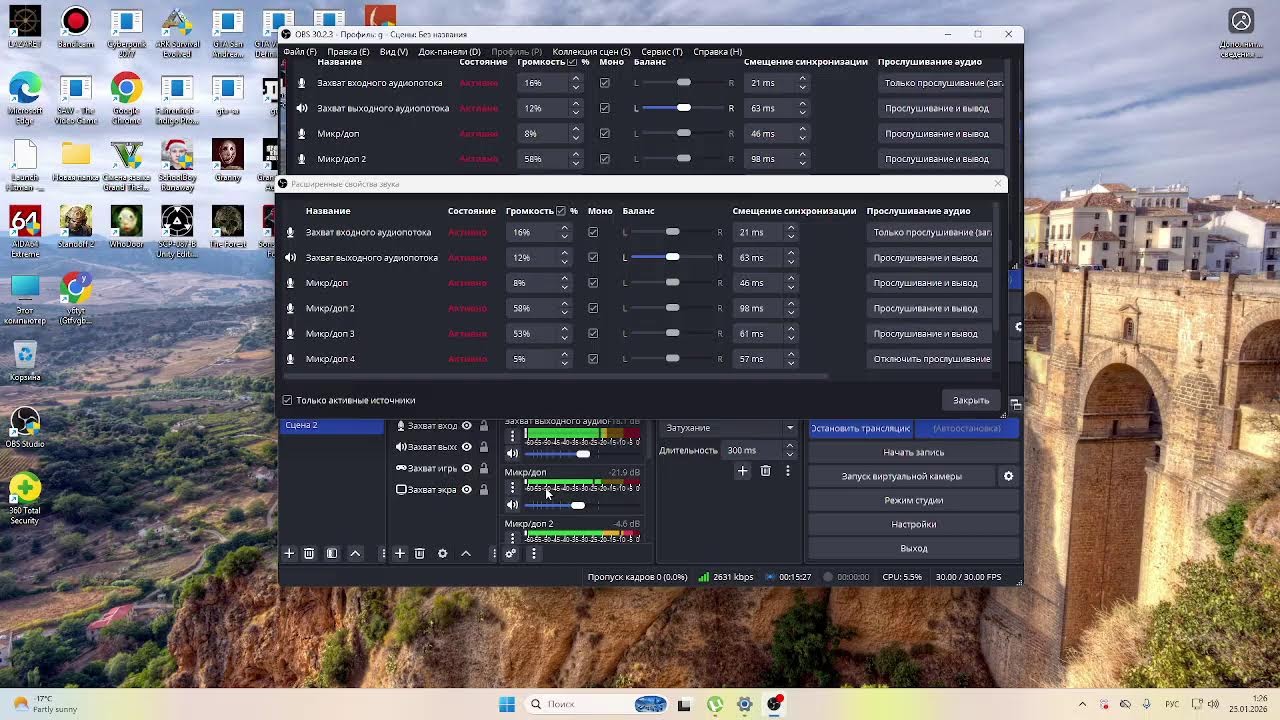This screenshot has width=1280, height=720.
Task: Uncheck Только активные источники checkbox
Action: pyautogui.click(x=288, y=400)
